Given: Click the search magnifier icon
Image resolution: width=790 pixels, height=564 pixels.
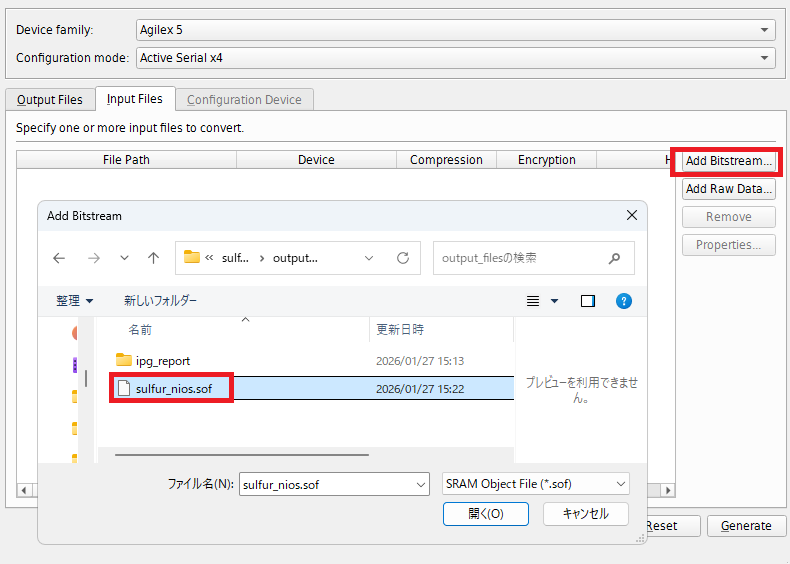Looking at the screenshot, I should click(615, 258).
